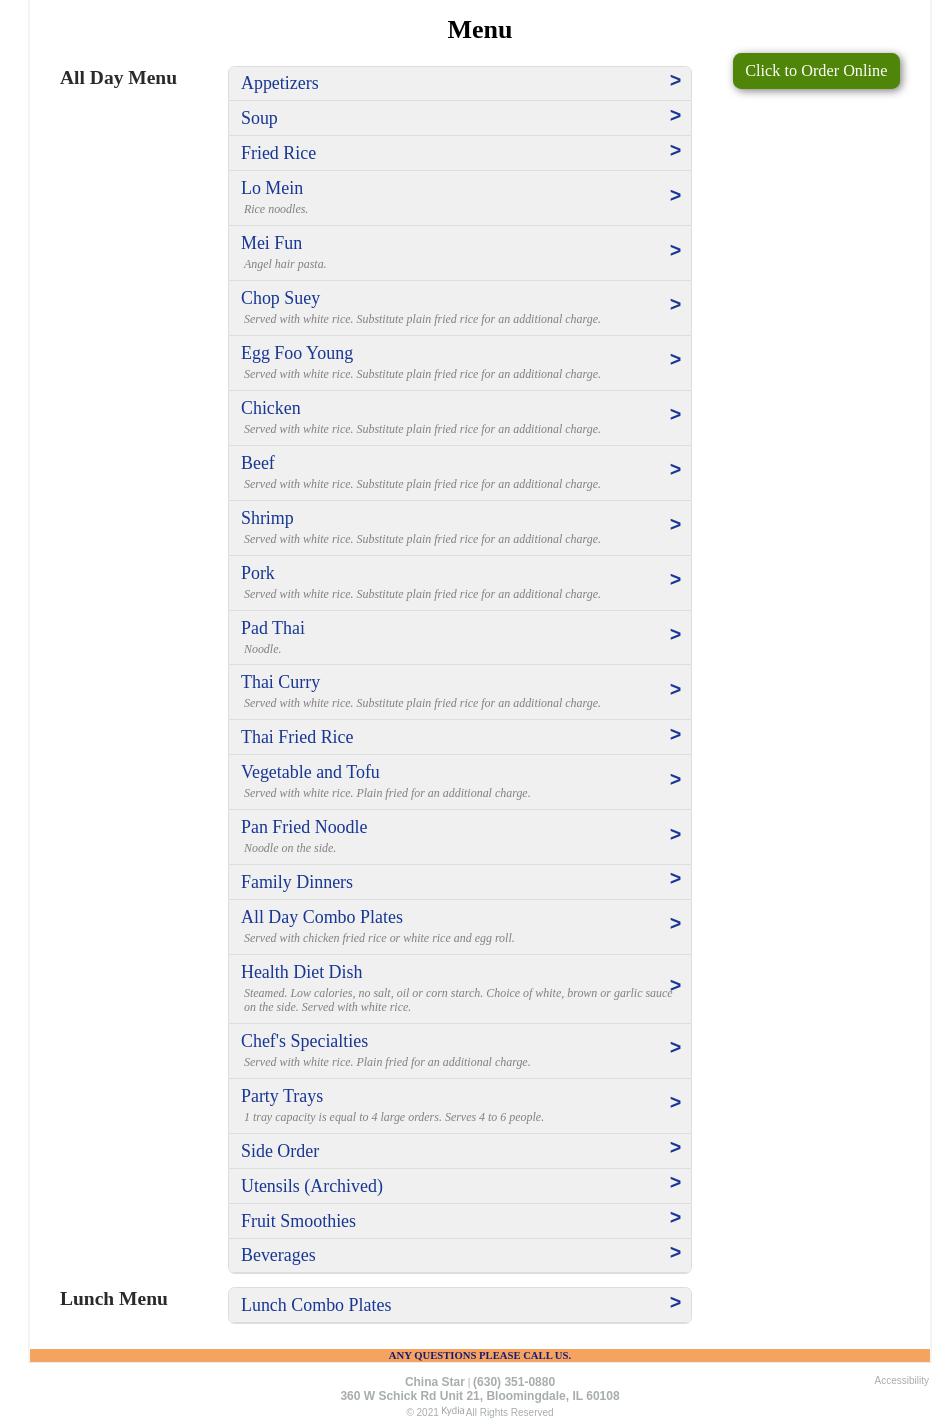The height and width of the screenshot is (1425, 945).
Task: Click the Kydia link in footer
Action: tap(452, 1411)
